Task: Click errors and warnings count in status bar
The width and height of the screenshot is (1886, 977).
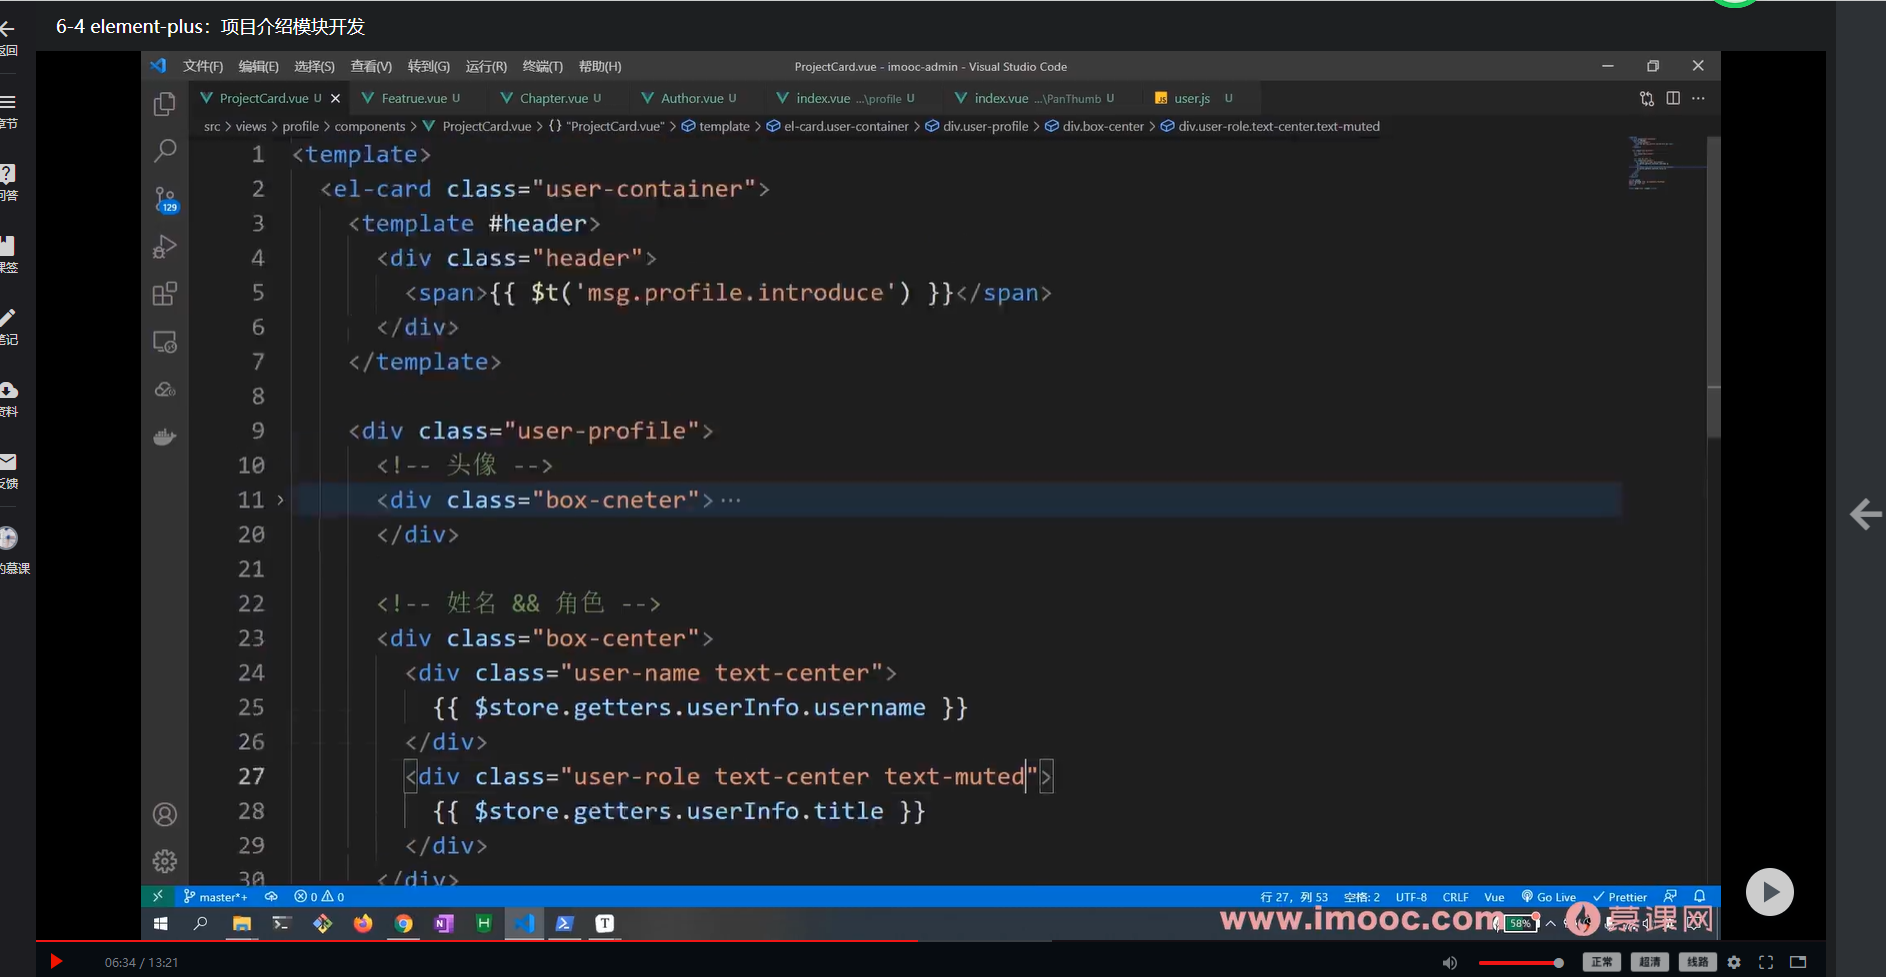Action: pos(319,896)
